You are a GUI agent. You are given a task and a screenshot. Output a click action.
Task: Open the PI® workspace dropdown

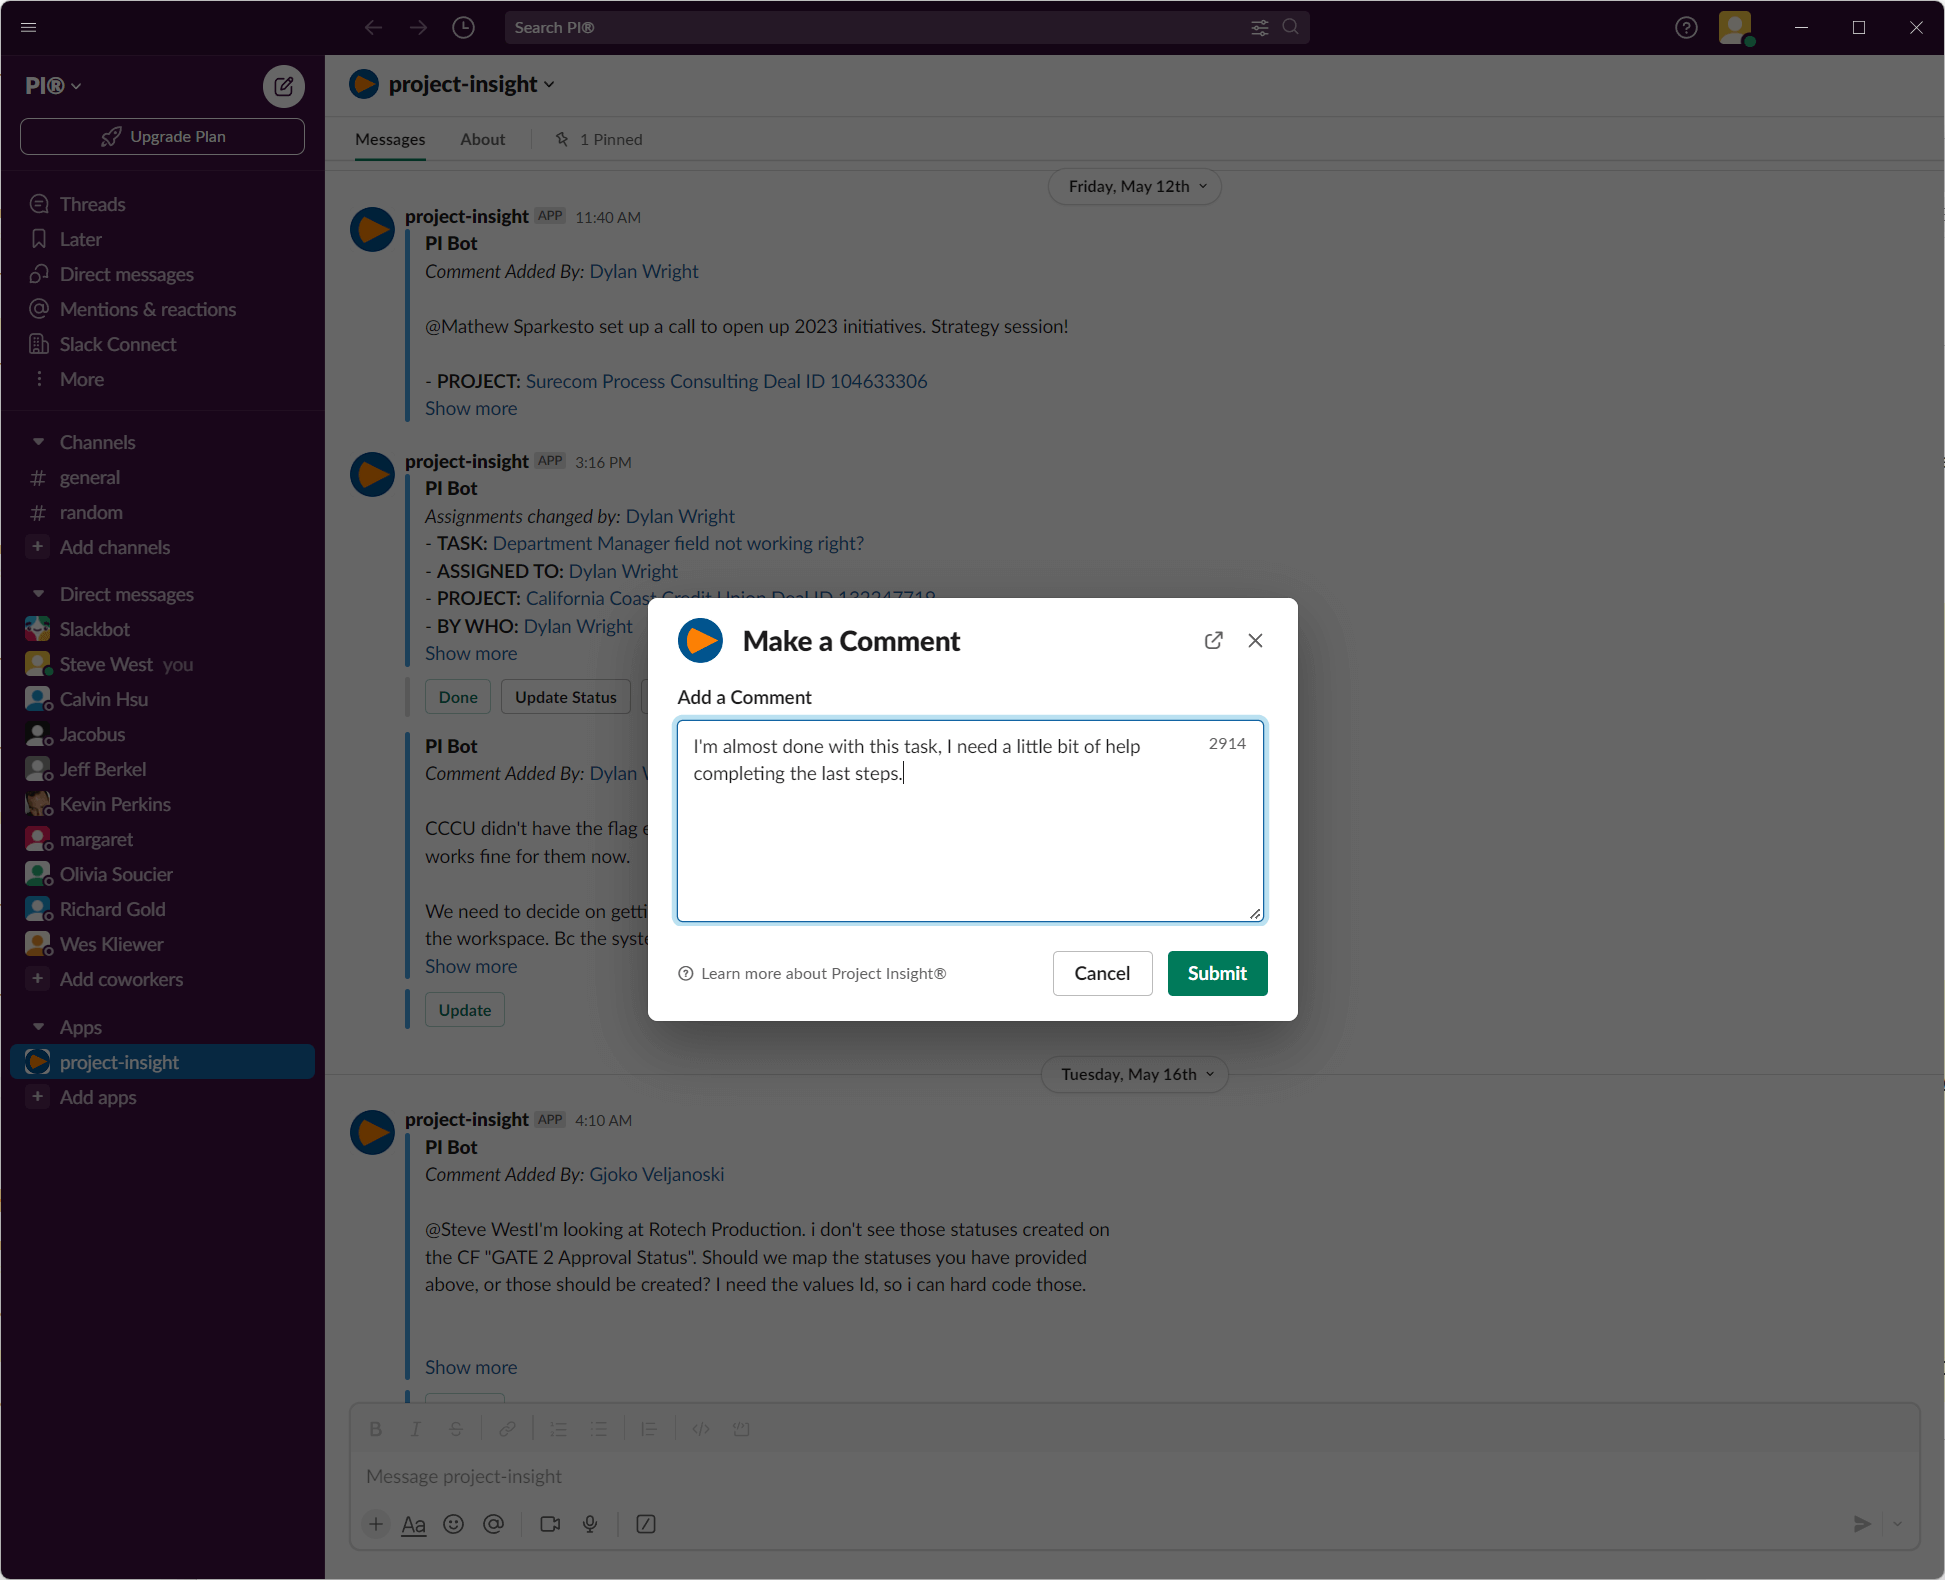[x=54, y=86]
